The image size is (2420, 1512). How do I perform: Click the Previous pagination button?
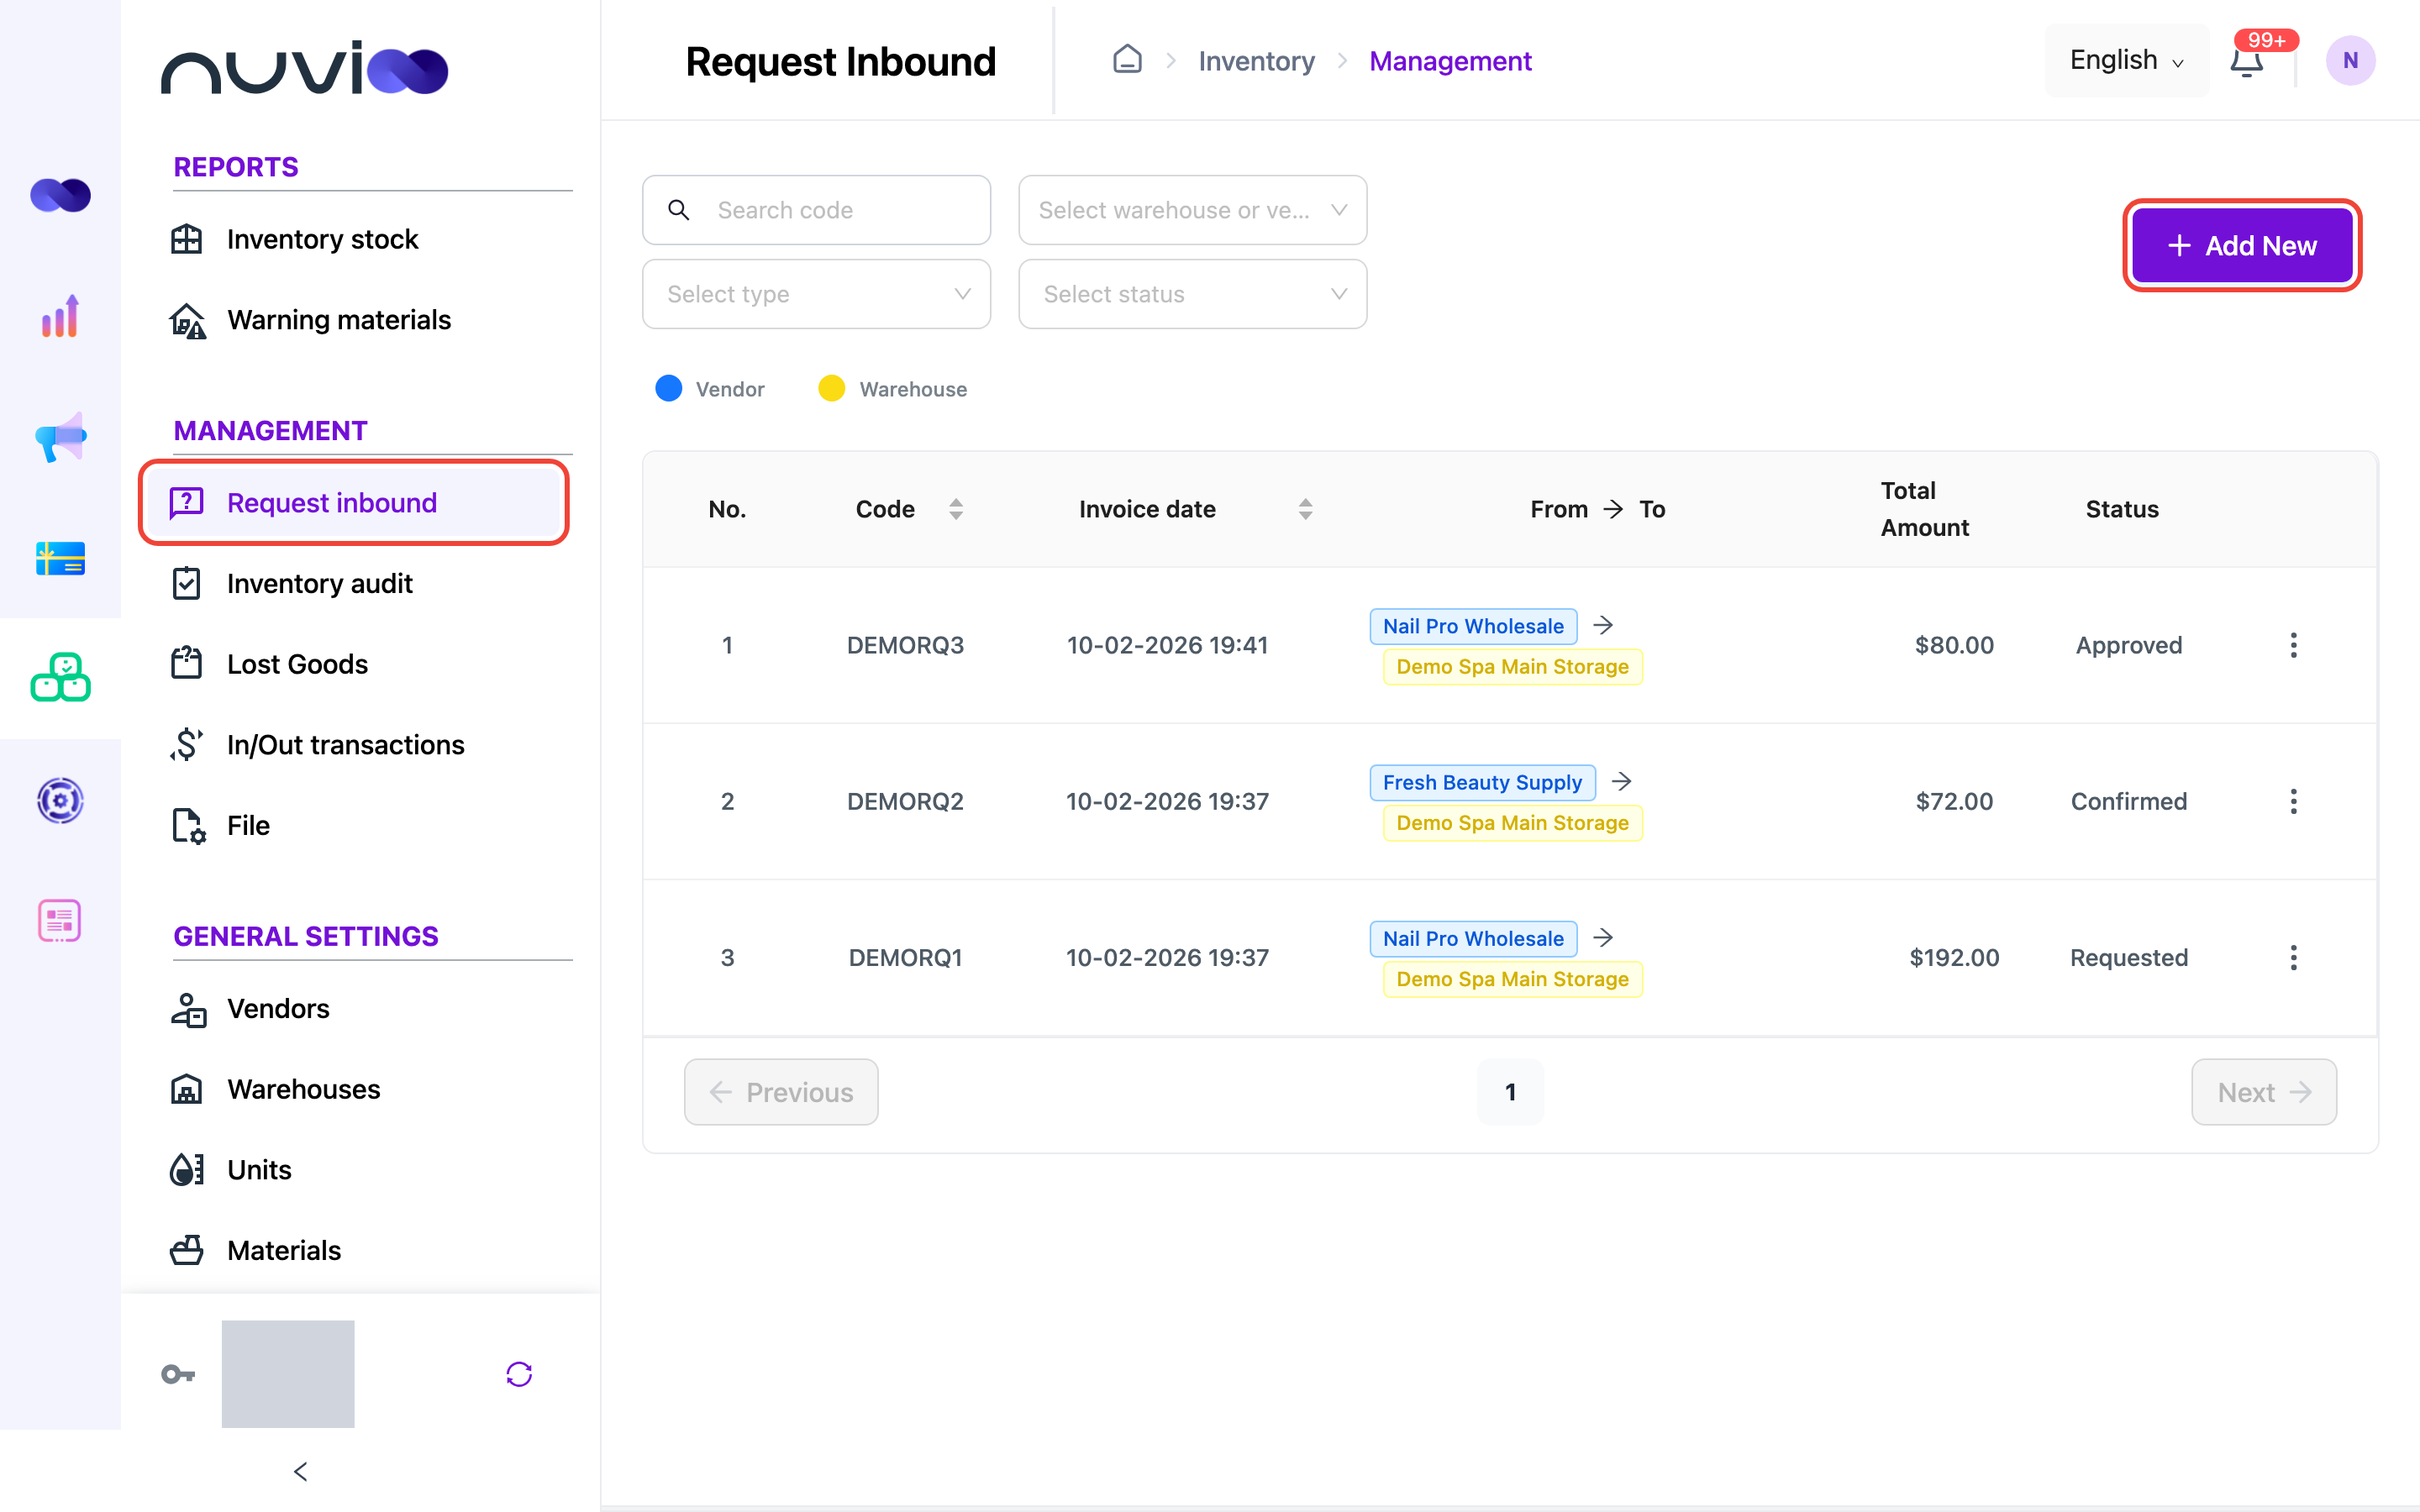781,1092
